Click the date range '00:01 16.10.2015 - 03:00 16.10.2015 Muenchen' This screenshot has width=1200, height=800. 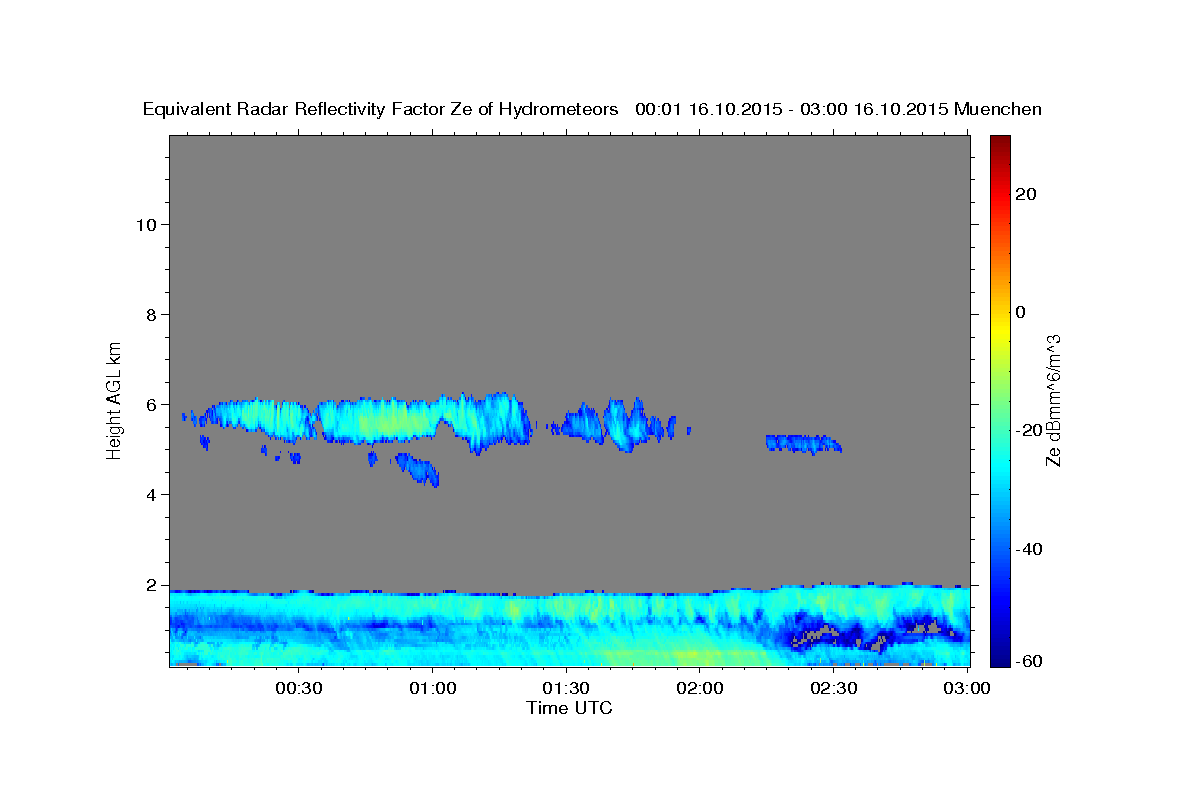[x=839, y=109]
